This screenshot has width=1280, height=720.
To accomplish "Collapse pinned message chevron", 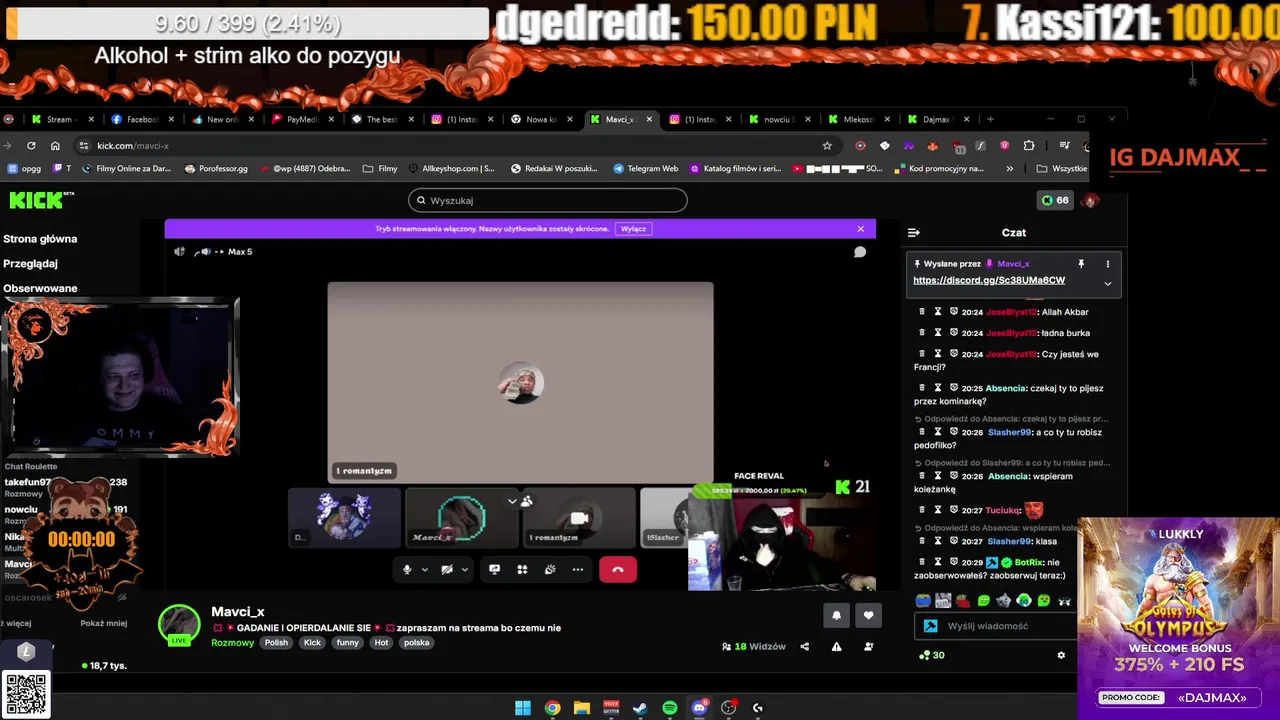I will click(x=1107, y=283).
